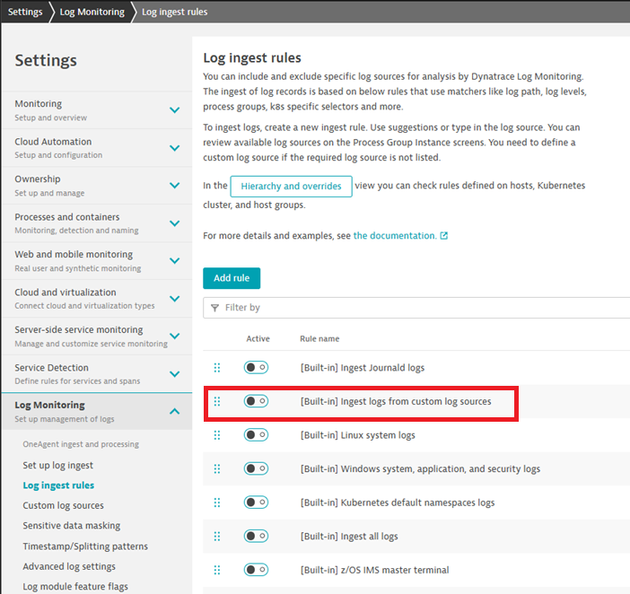630x594 pixels.
Task: Toggle the Ingest Journald logs rule
Action: click(256, 367)
